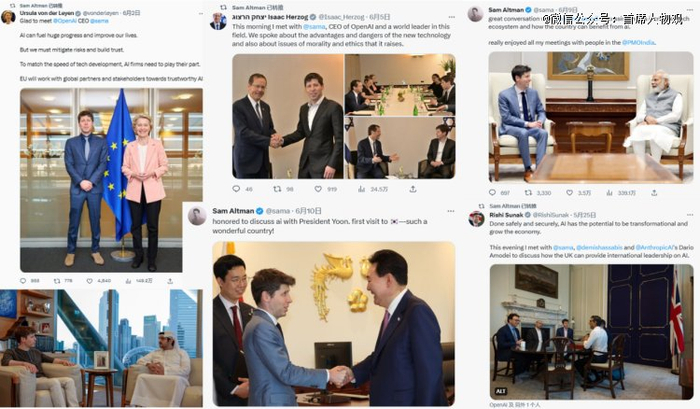This screenshot has height=409, width=700.
Task: Open the EU flag photo with von der Leyen
Action: tap(111, 180)
